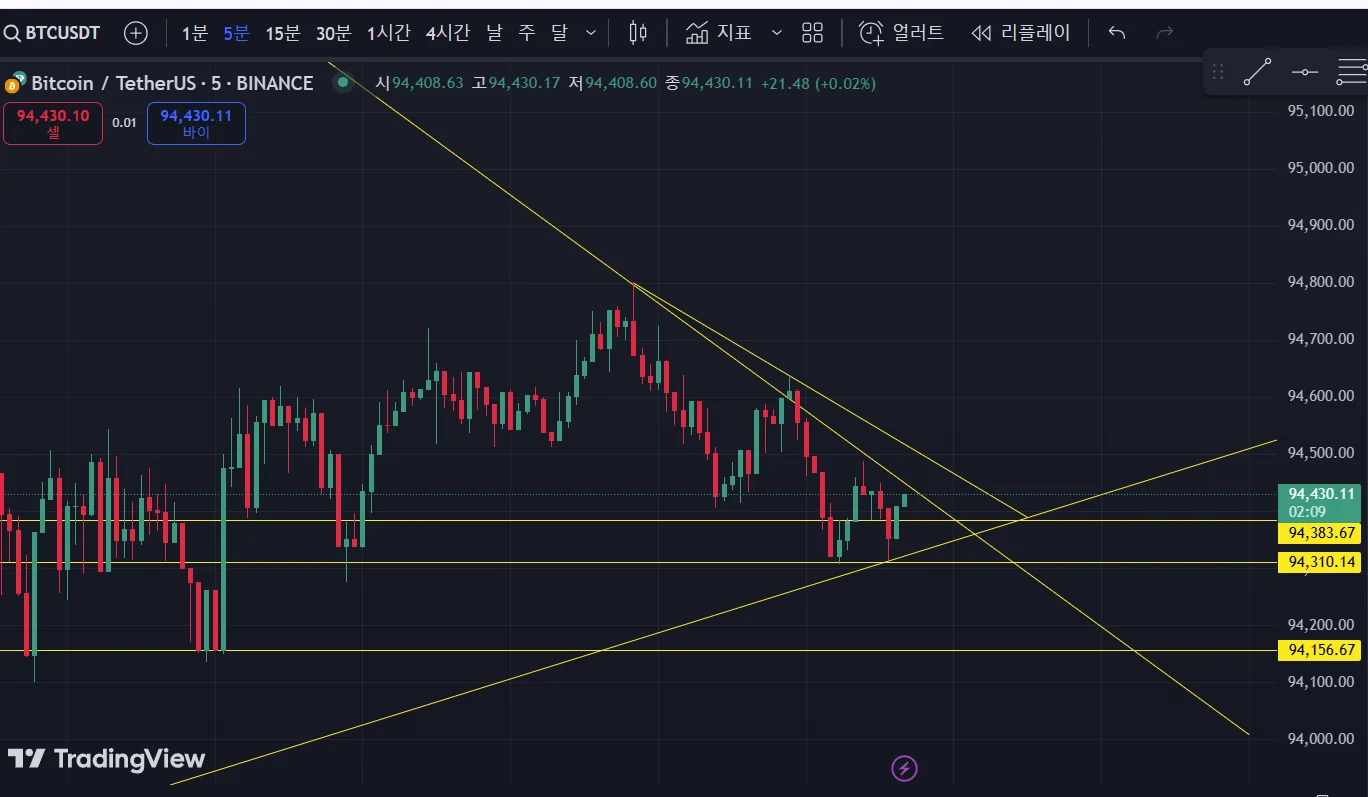Expand the timeframe interval dropdown chevron
1368x797 pixels.
coord(591,33)
